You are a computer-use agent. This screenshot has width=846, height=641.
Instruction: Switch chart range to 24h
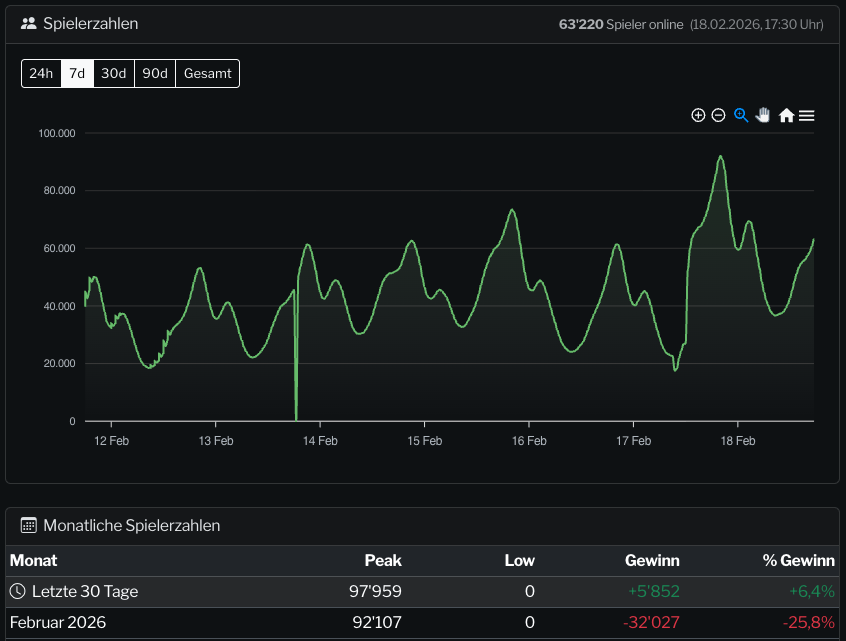pyautogui.click(x=41, y=73)
